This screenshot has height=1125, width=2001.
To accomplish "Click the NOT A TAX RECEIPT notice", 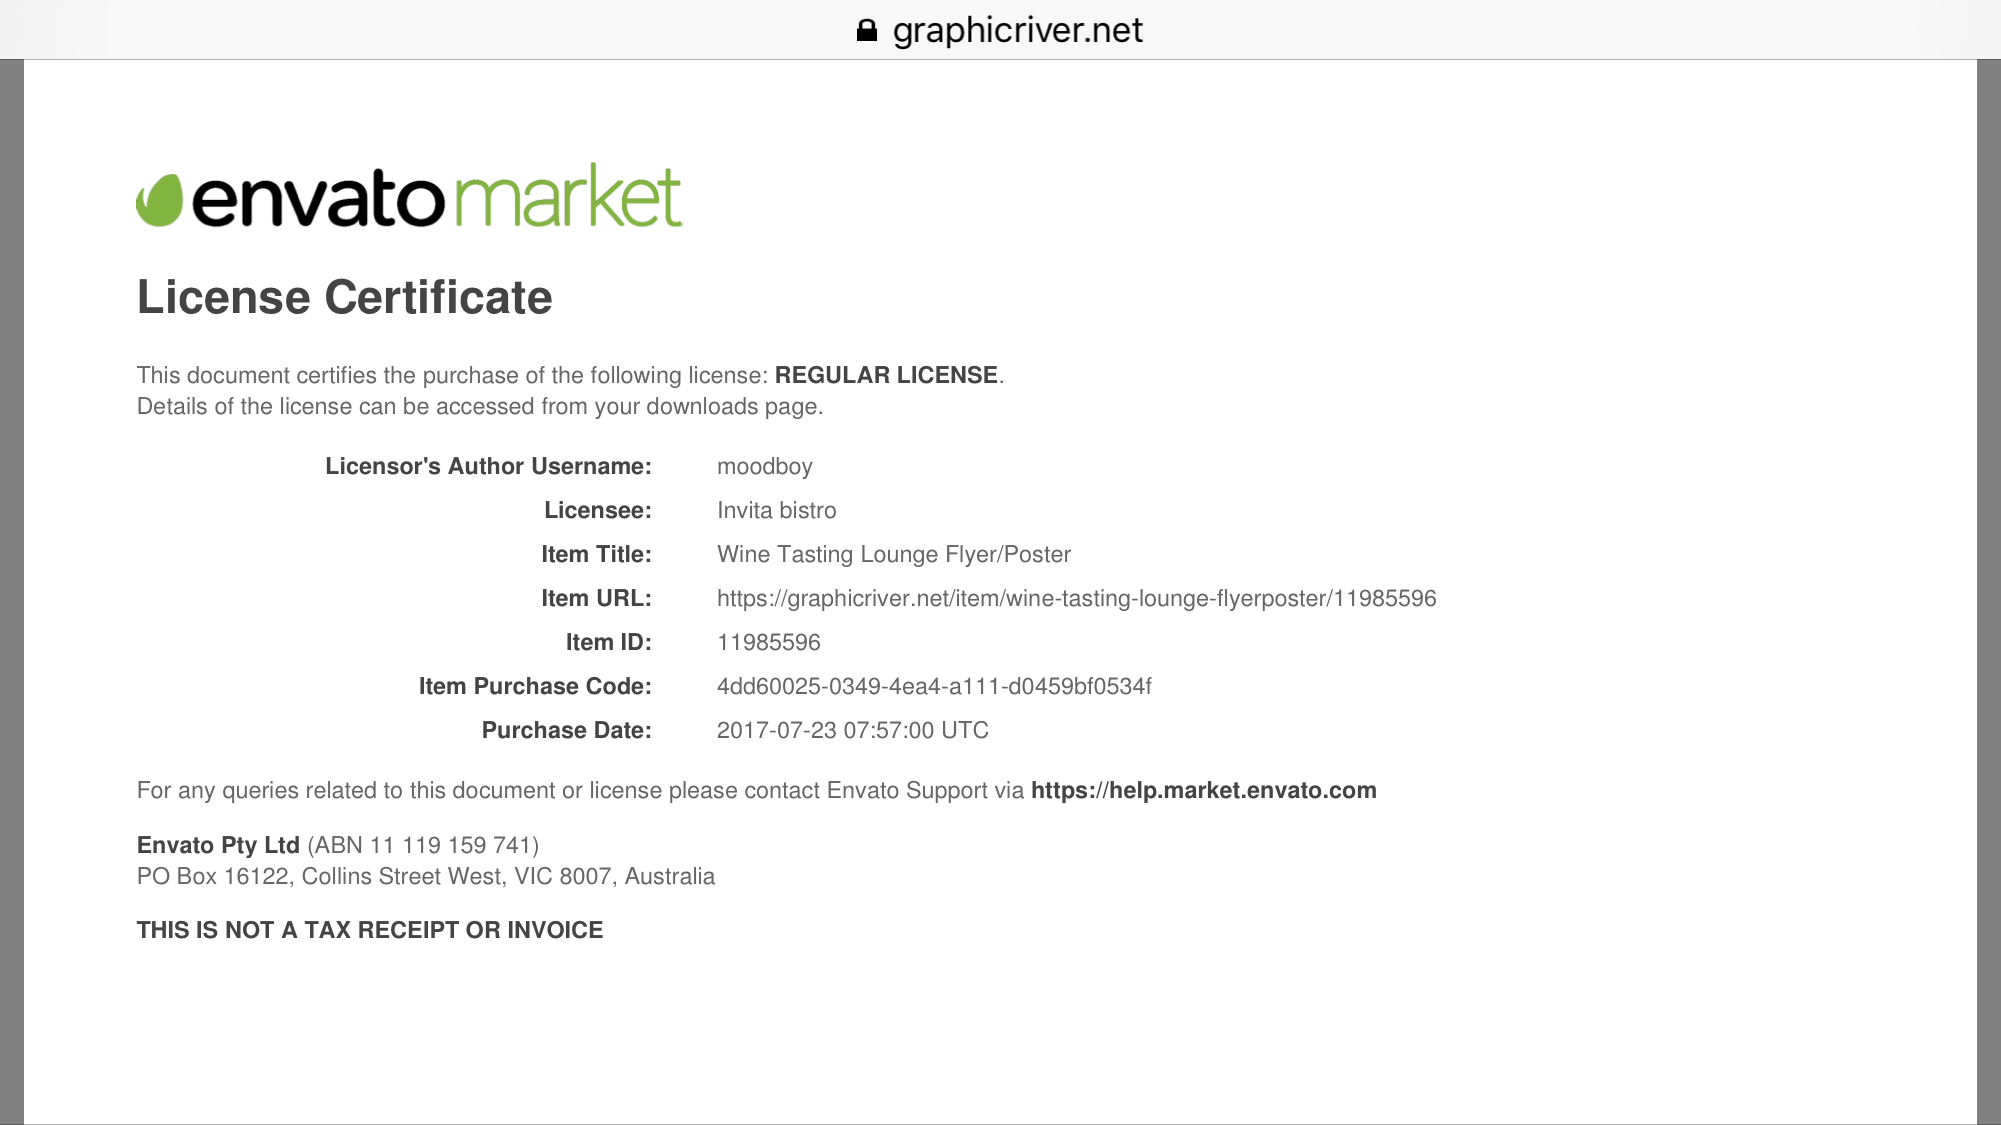I will tap(369, 930).
